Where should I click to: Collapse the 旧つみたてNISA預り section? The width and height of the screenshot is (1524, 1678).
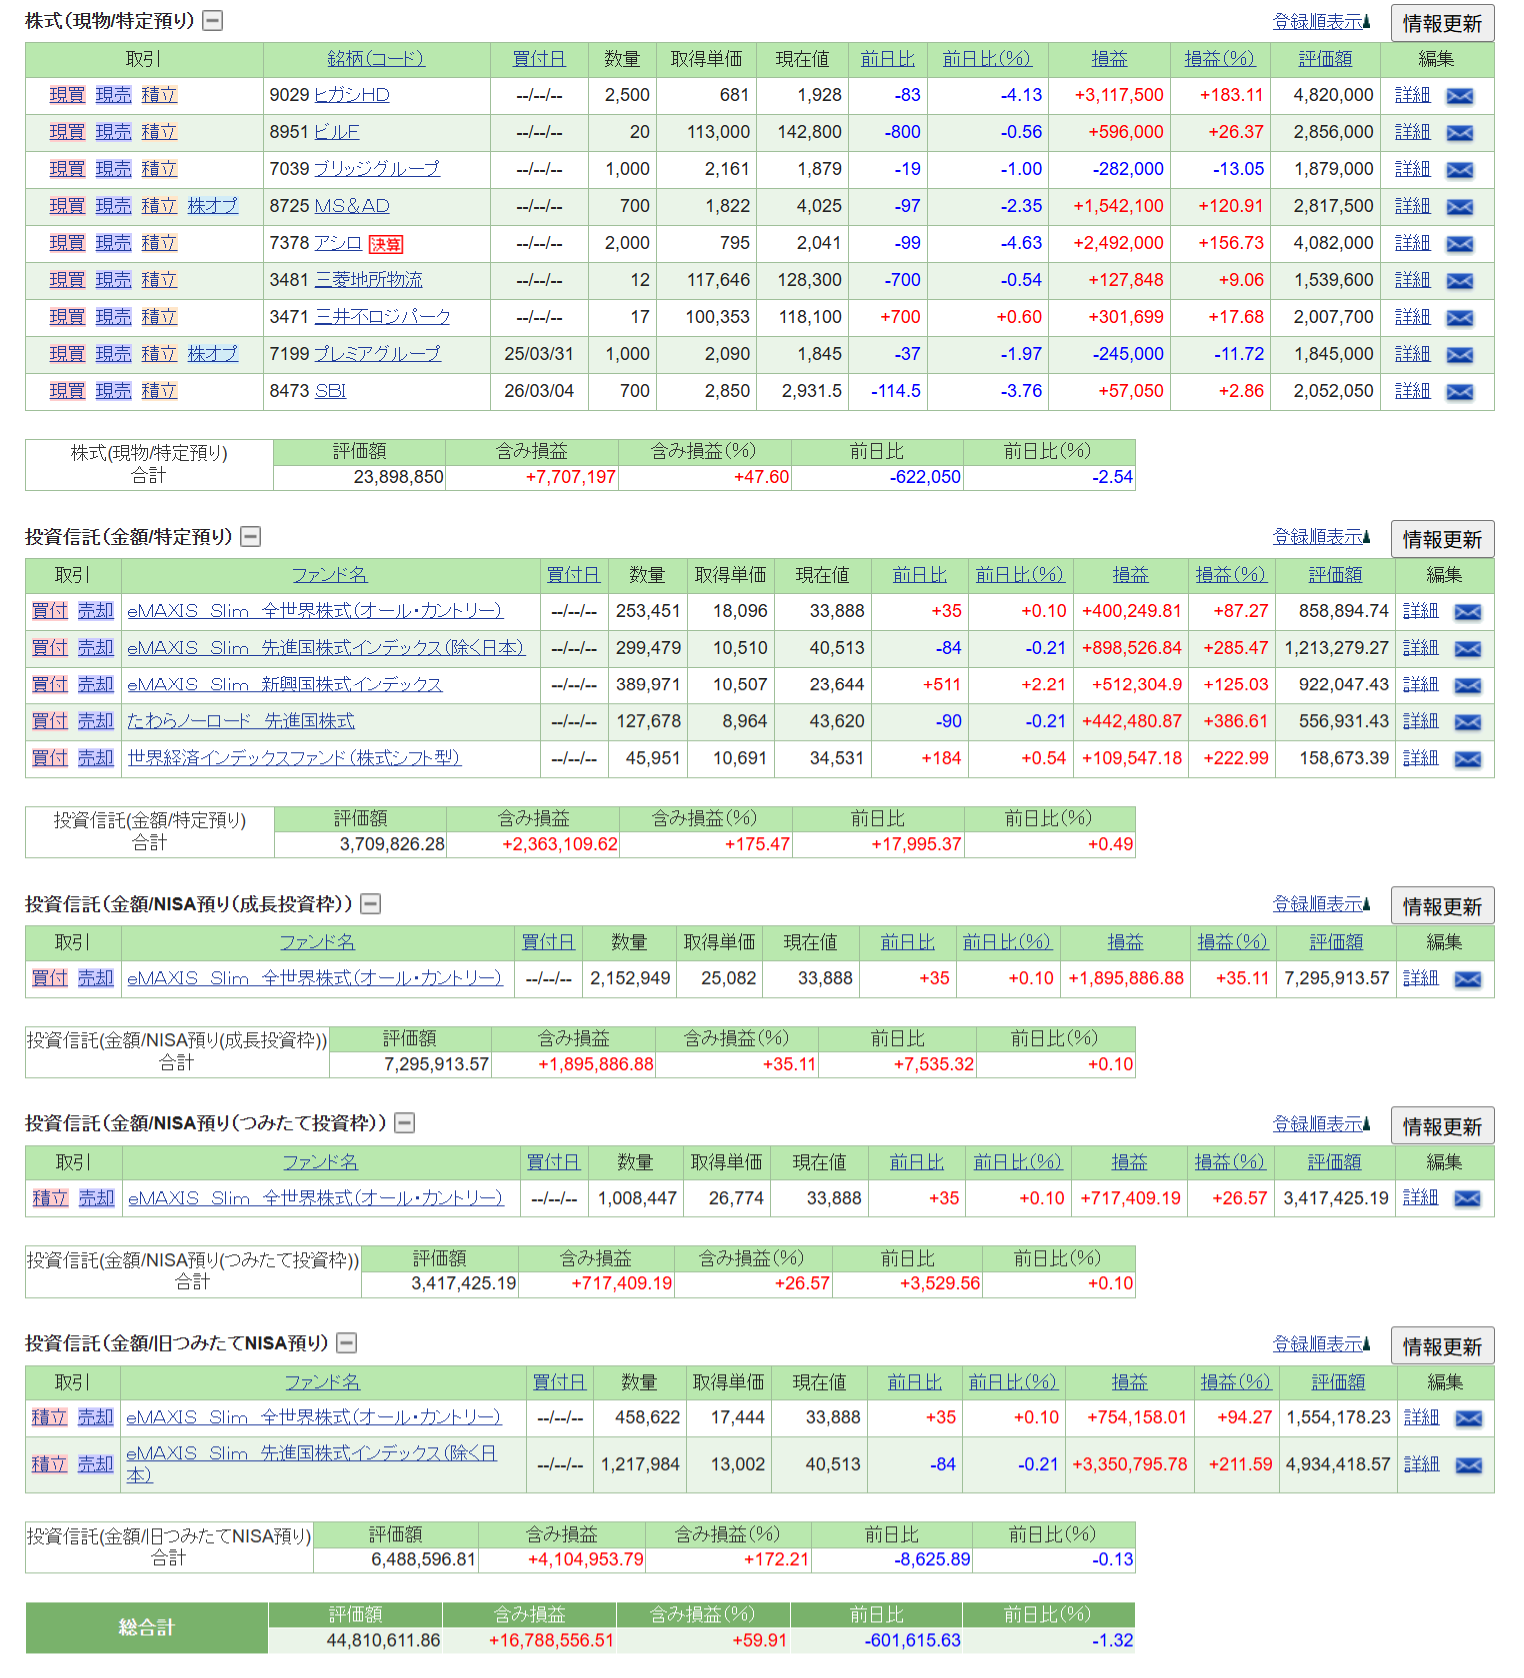click(347, 1343)
